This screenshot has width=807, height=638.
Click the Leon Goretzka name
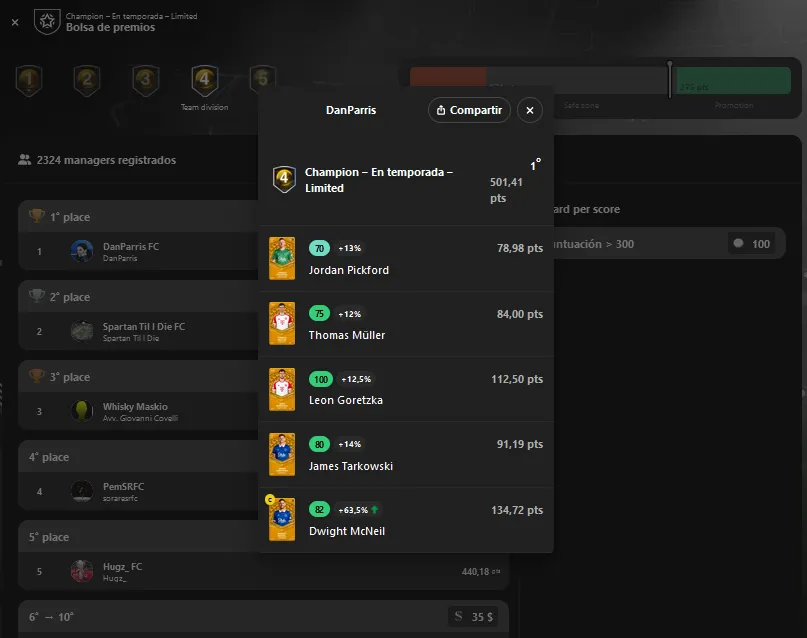346,400
